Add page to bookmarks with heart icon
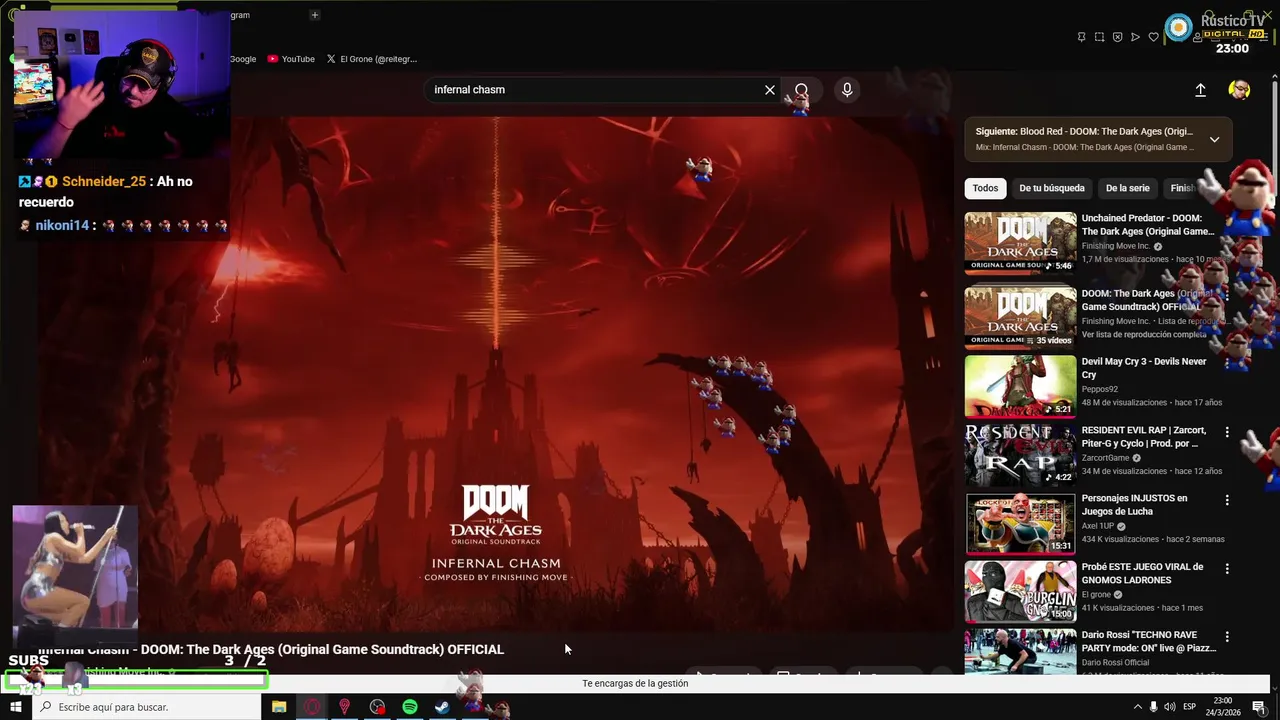This screenshot has height=720, width=1280. point(1153,37)
